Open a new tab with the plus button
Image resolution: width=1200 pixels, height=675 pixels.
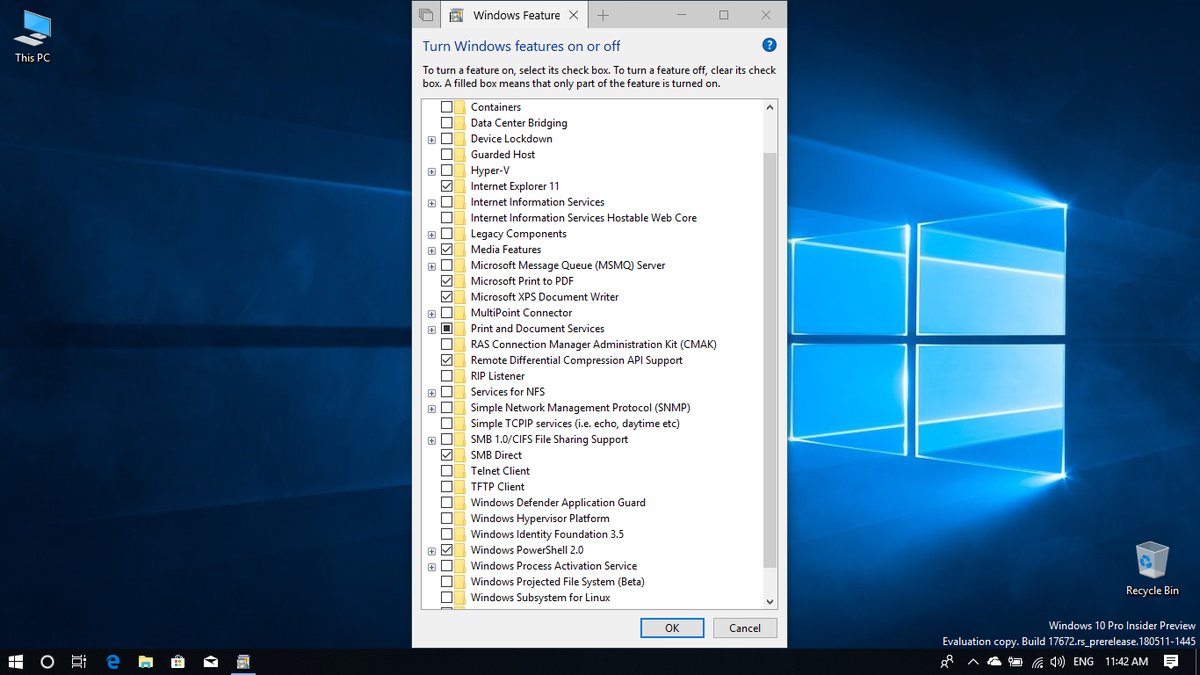coord(602,14)
